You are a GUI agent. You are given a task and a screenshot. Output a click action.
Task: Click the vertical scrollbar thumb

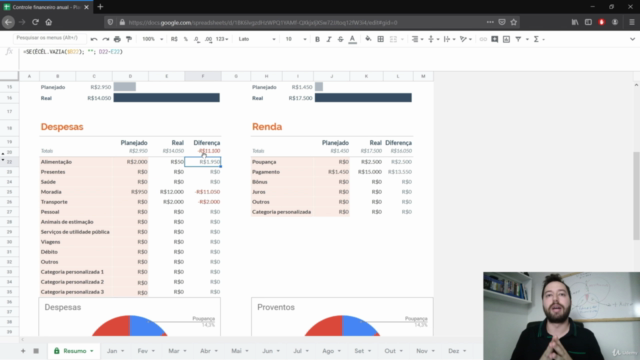[636, 196]
